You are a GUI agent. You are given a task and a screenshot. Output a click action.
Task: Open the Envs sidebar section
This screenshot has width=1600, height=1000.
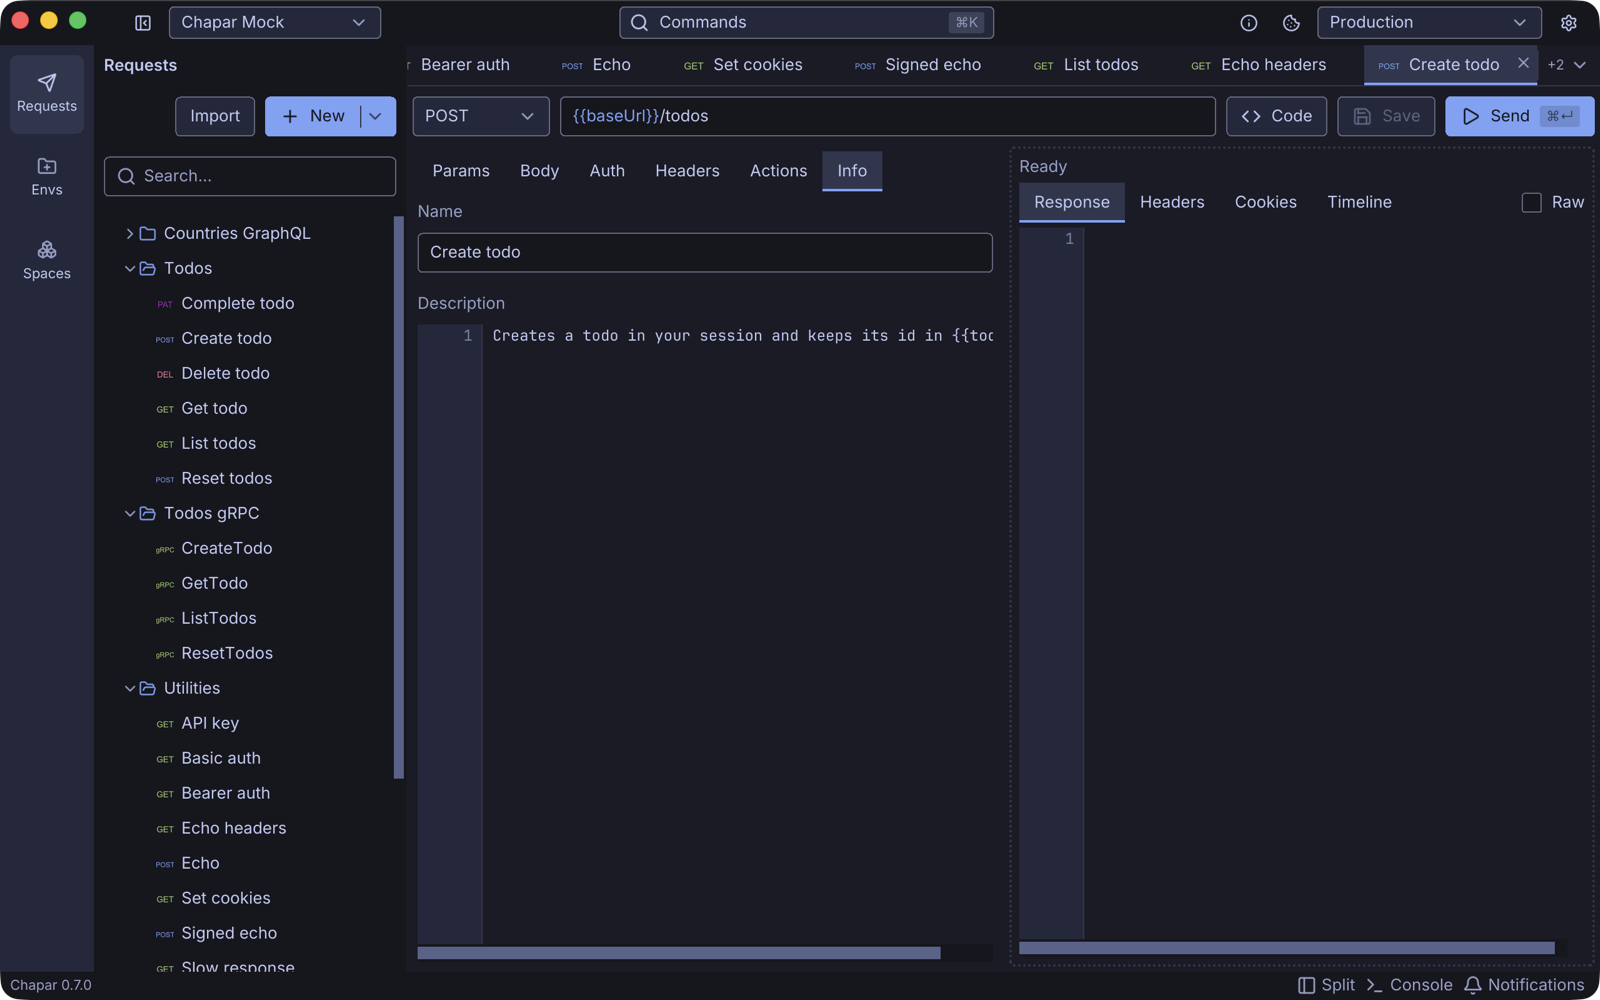47,177
